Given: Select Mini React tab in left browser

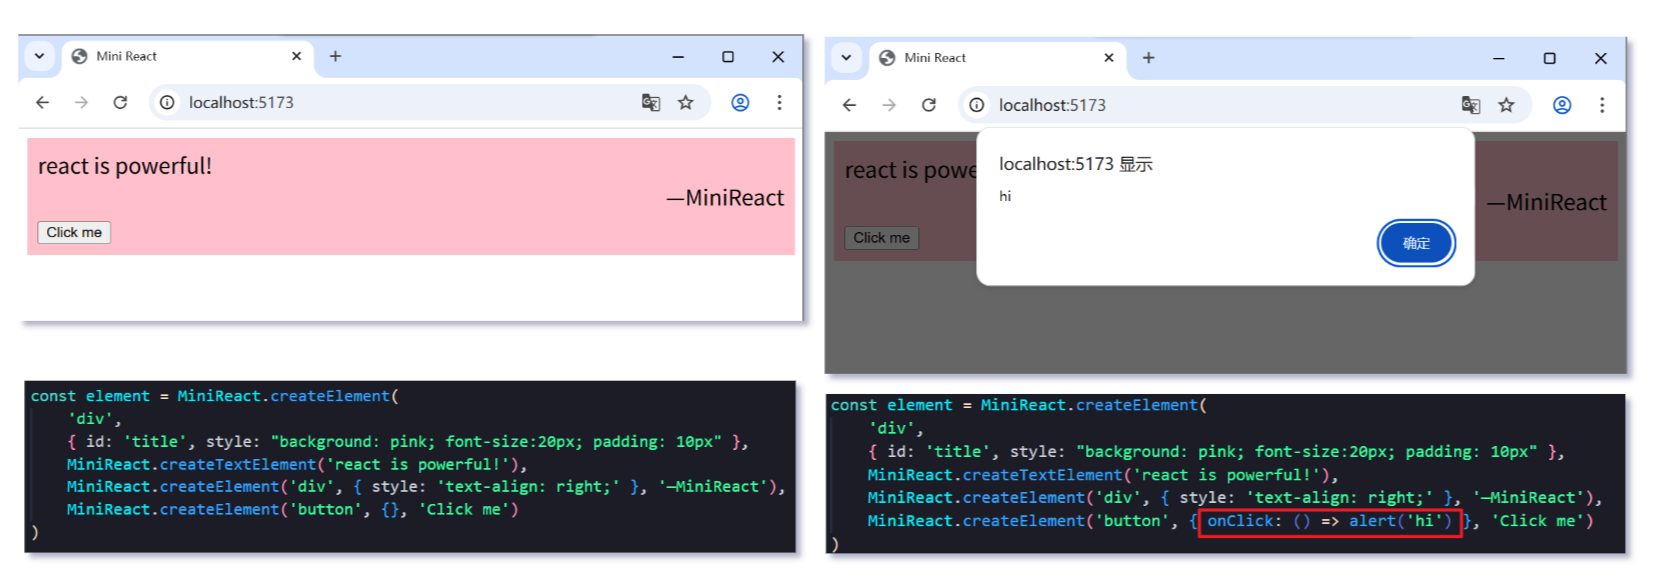Looking at the screenshot, I should (187, 57).
